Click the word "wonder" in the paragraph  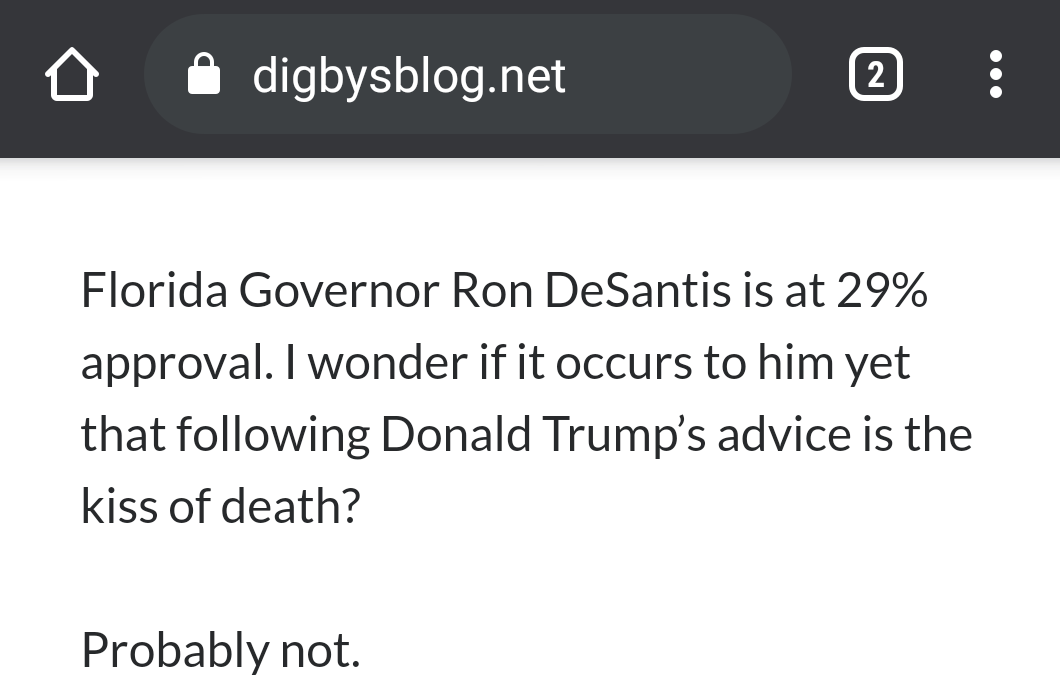pos(387,363)
